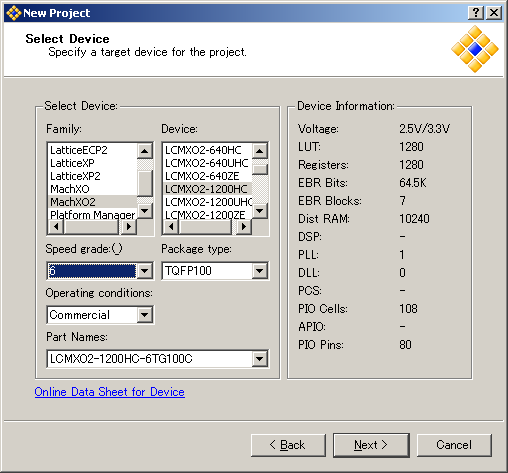Open the Speed grade dropdown
The height and width of the screenshot is (473, 508).
(x=145, y=271)
